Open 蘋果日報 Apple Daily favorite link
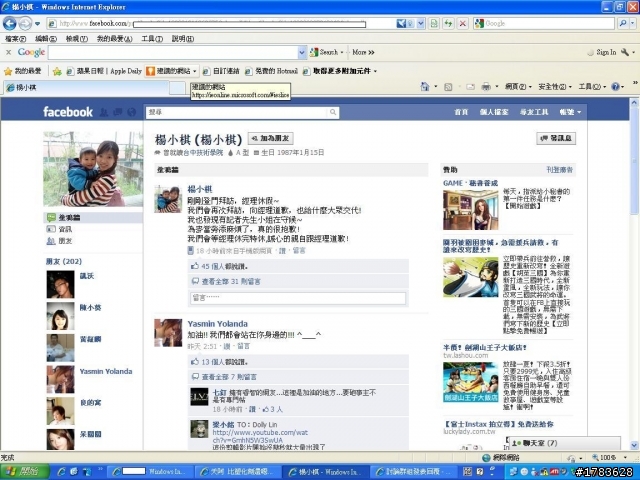This screenshot has height=480, width=640. click(x=104, y=71)
